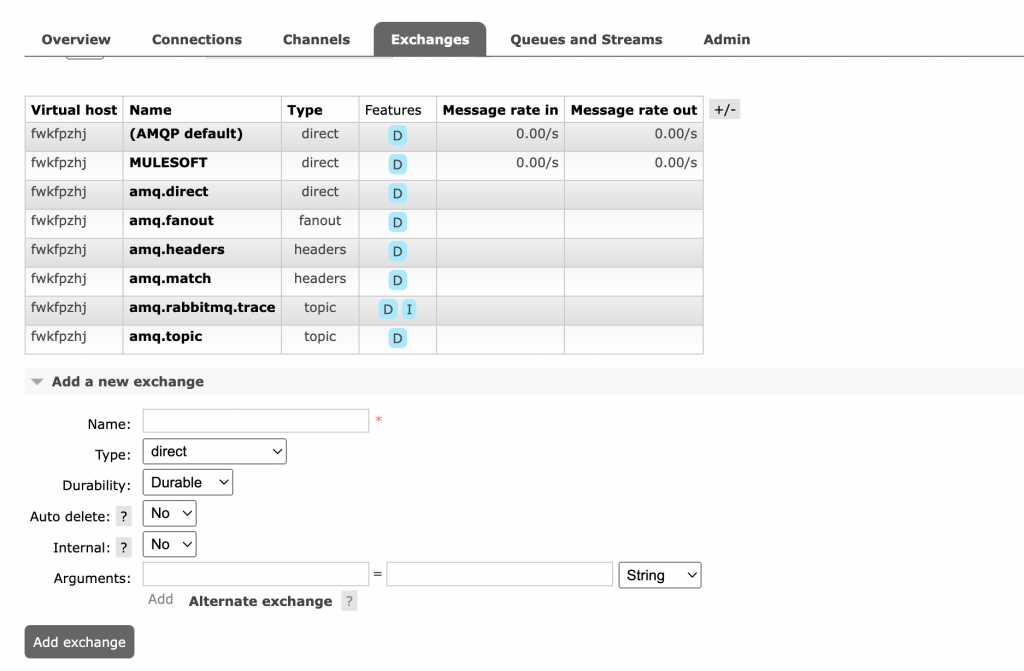
Task: Open the Queues and Streams tab
Action: coord(586,39)
